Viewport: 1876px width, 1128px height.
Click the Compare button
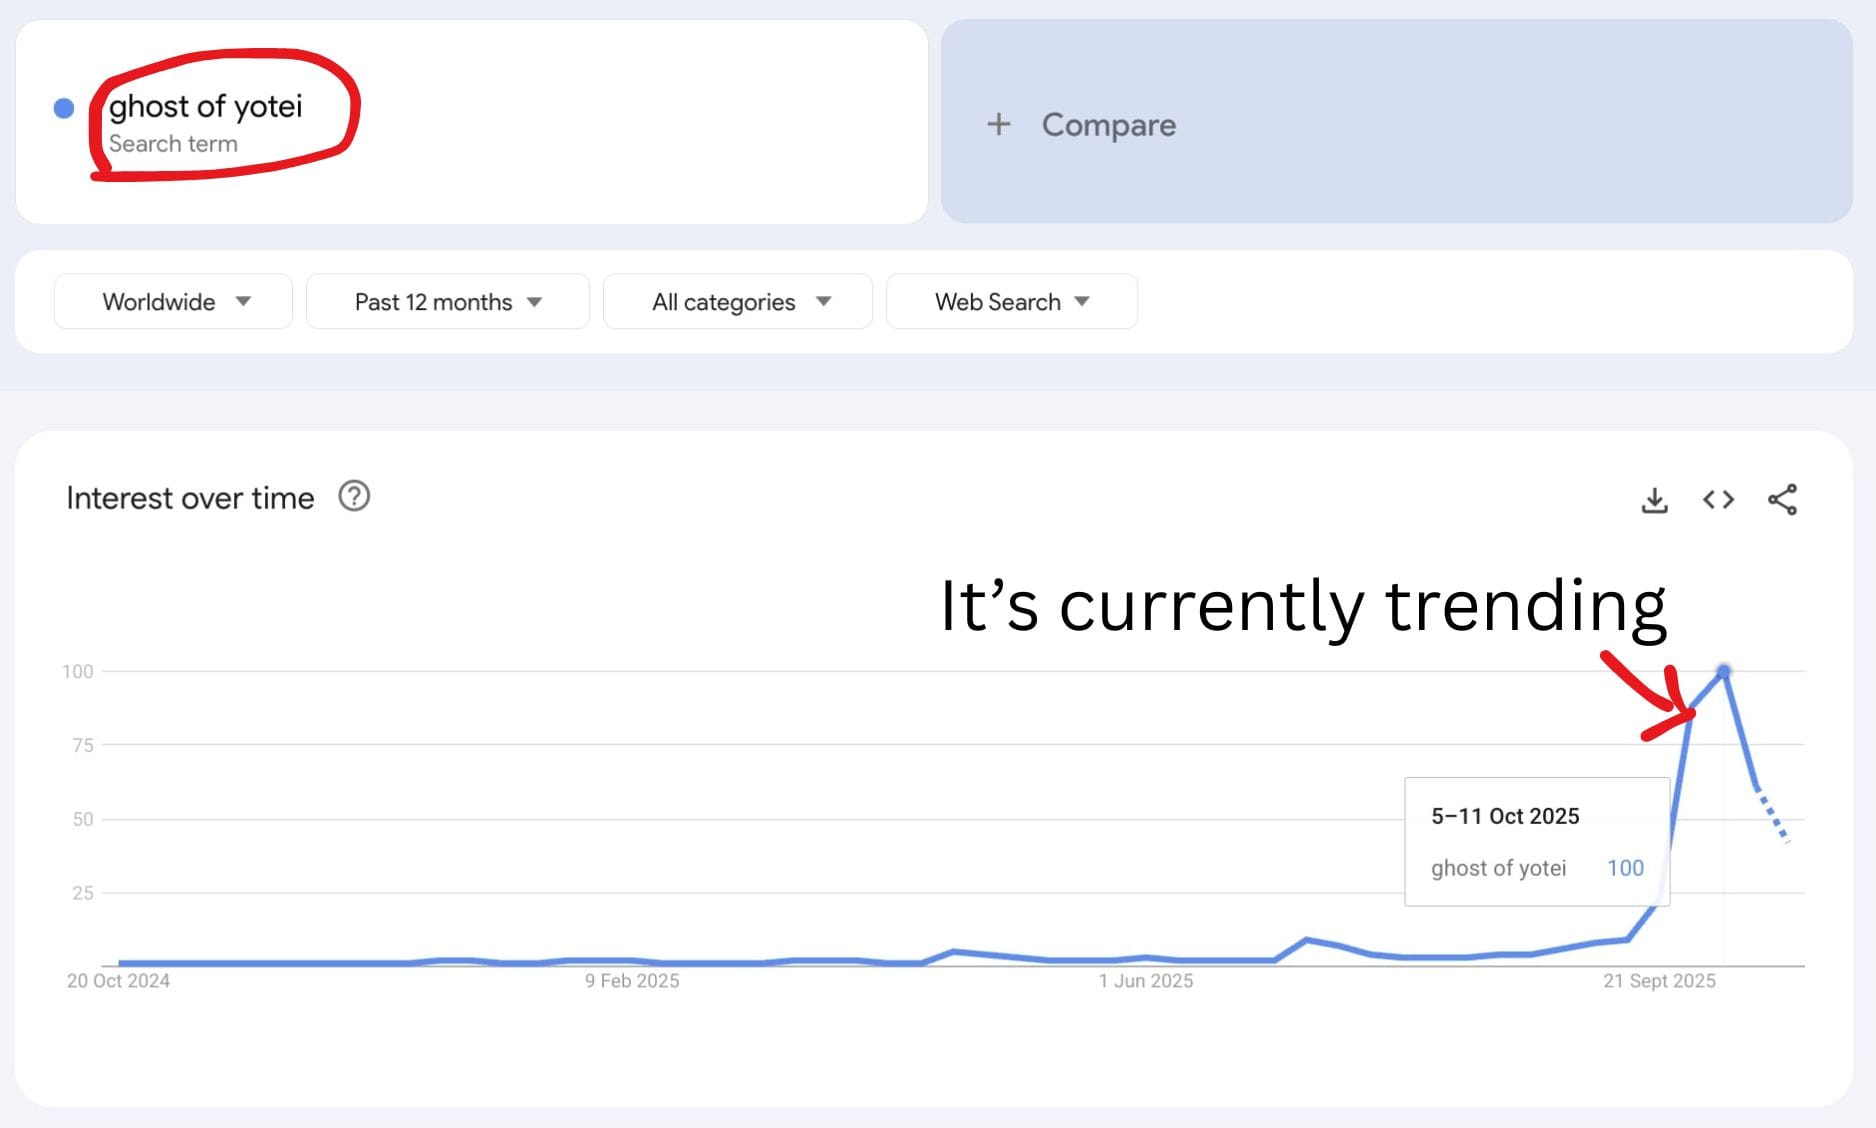coord(1108,124)
